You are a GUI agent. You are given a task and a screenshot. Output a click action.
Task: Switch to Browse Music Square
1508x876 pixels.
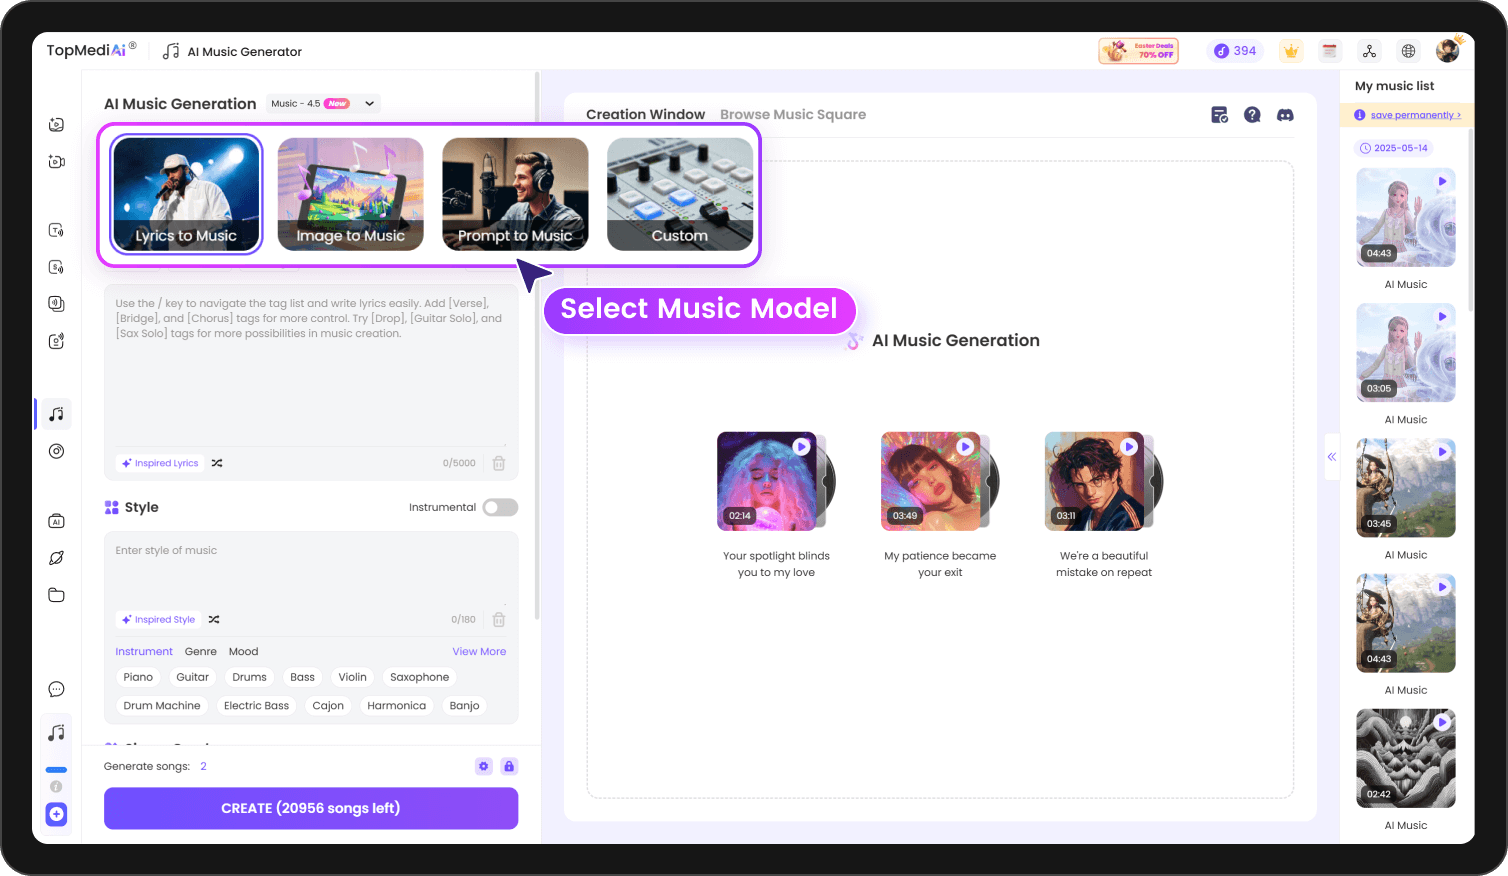[x=792, y=114]
